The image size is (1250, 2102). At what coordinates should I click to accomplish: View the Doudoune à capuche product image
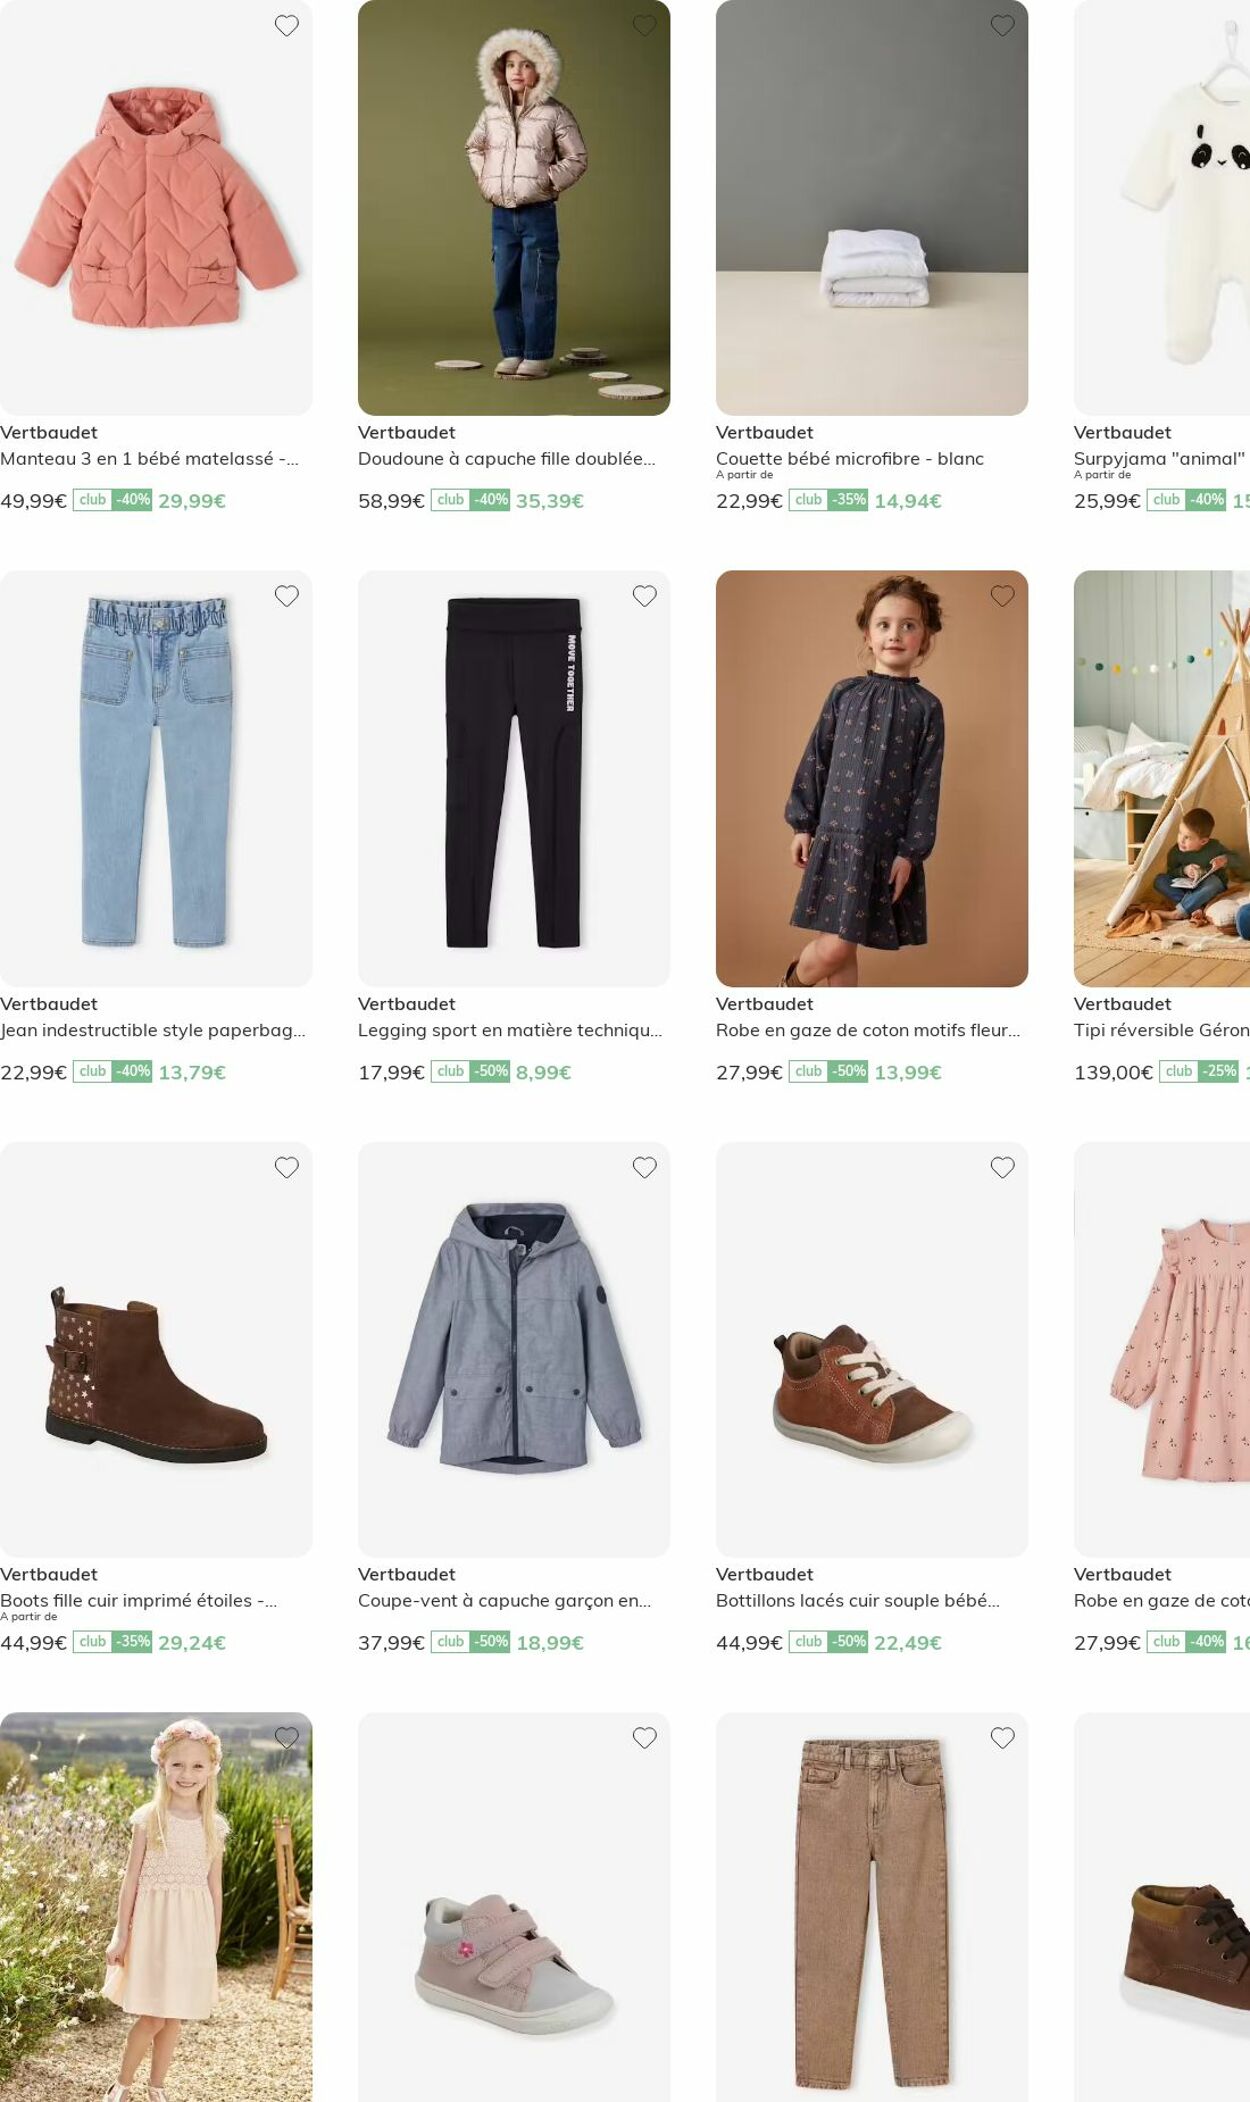pyautogui.click(x=514, y=208)
